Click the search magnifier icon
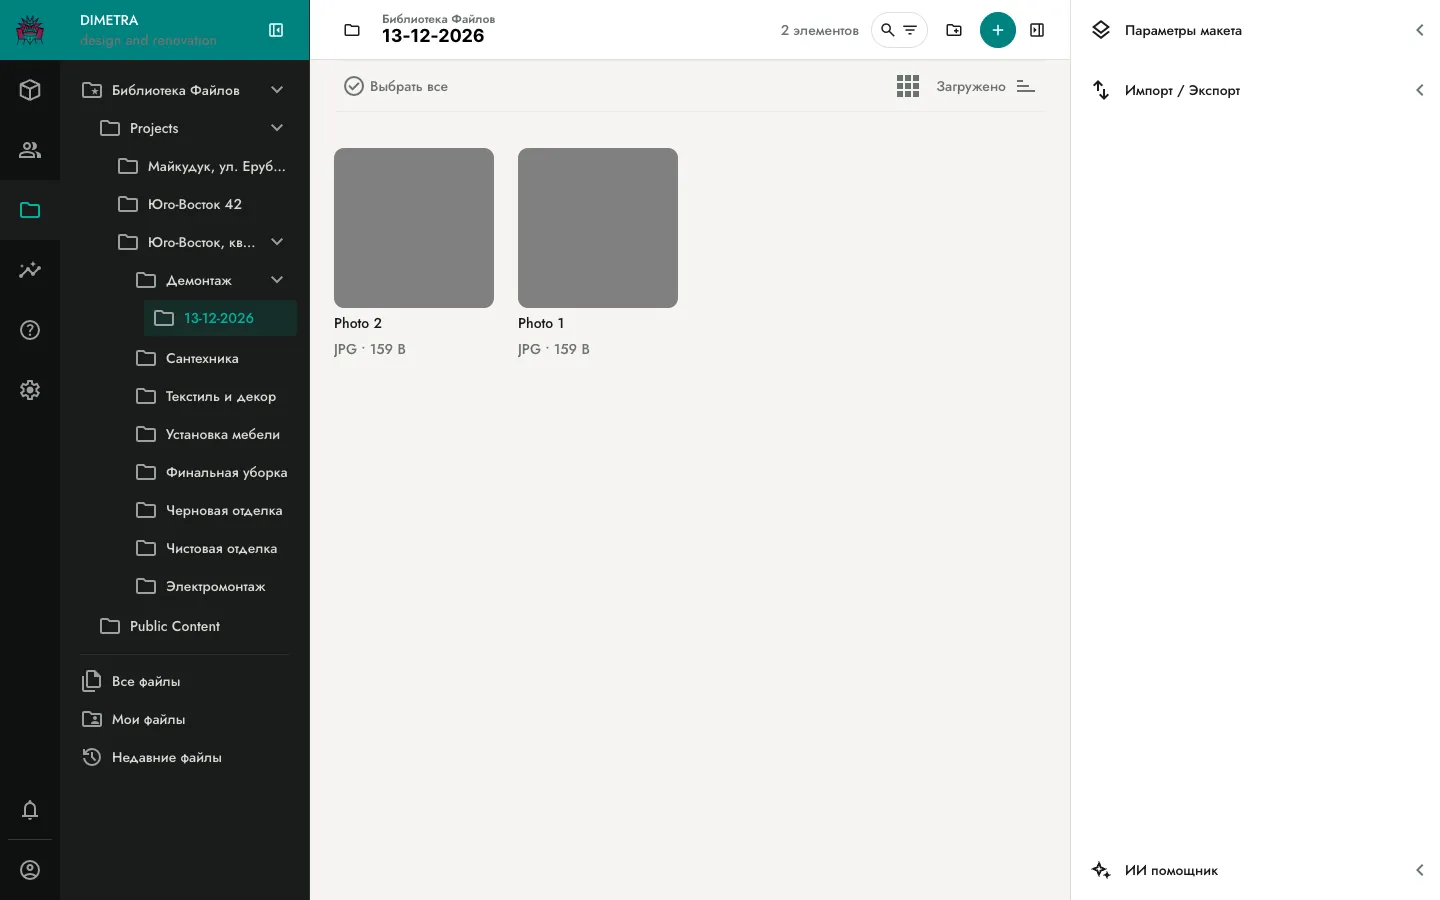The height and width of the screenshot is (900, 1440). [887, 30]
